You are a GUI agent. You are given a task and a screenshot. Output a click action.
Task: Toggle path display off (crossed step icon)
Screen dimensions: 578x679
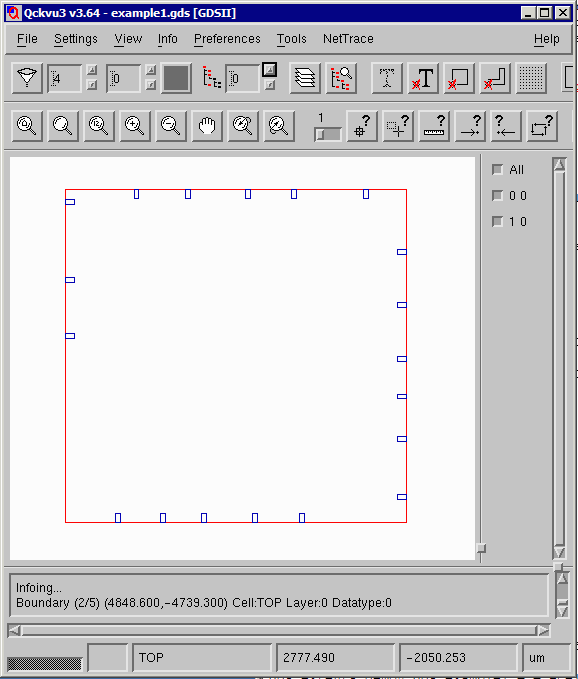point(495,78)
